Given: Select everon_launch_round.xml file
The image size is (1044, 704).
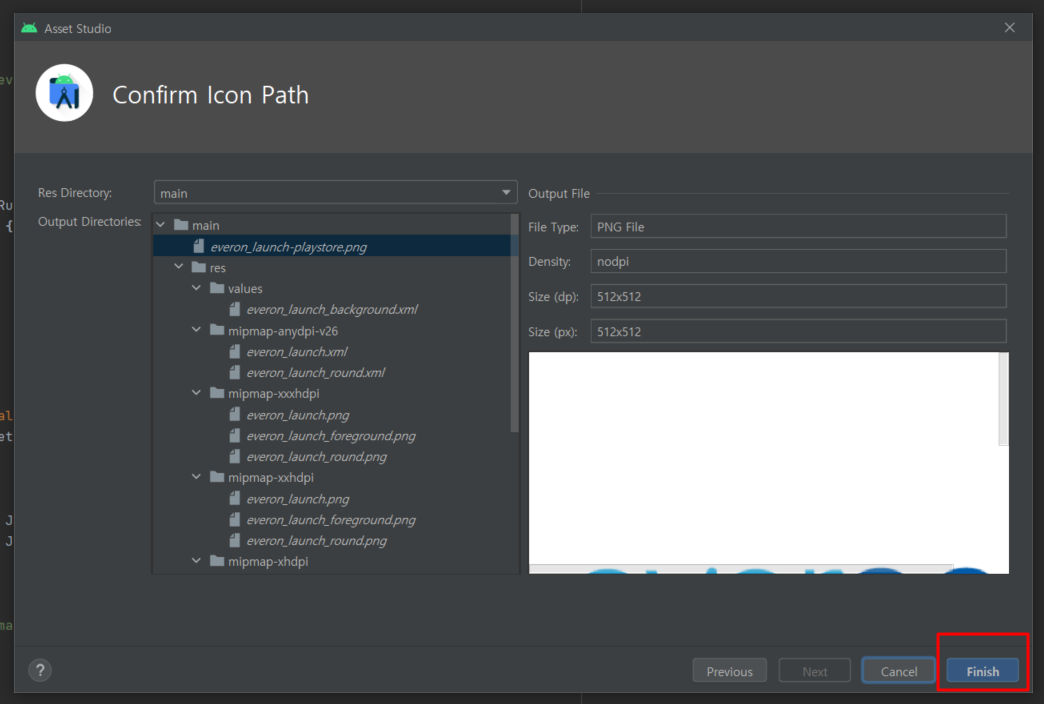Looking at the screenshot, I should pyautogui.click(x=315, y=372).
